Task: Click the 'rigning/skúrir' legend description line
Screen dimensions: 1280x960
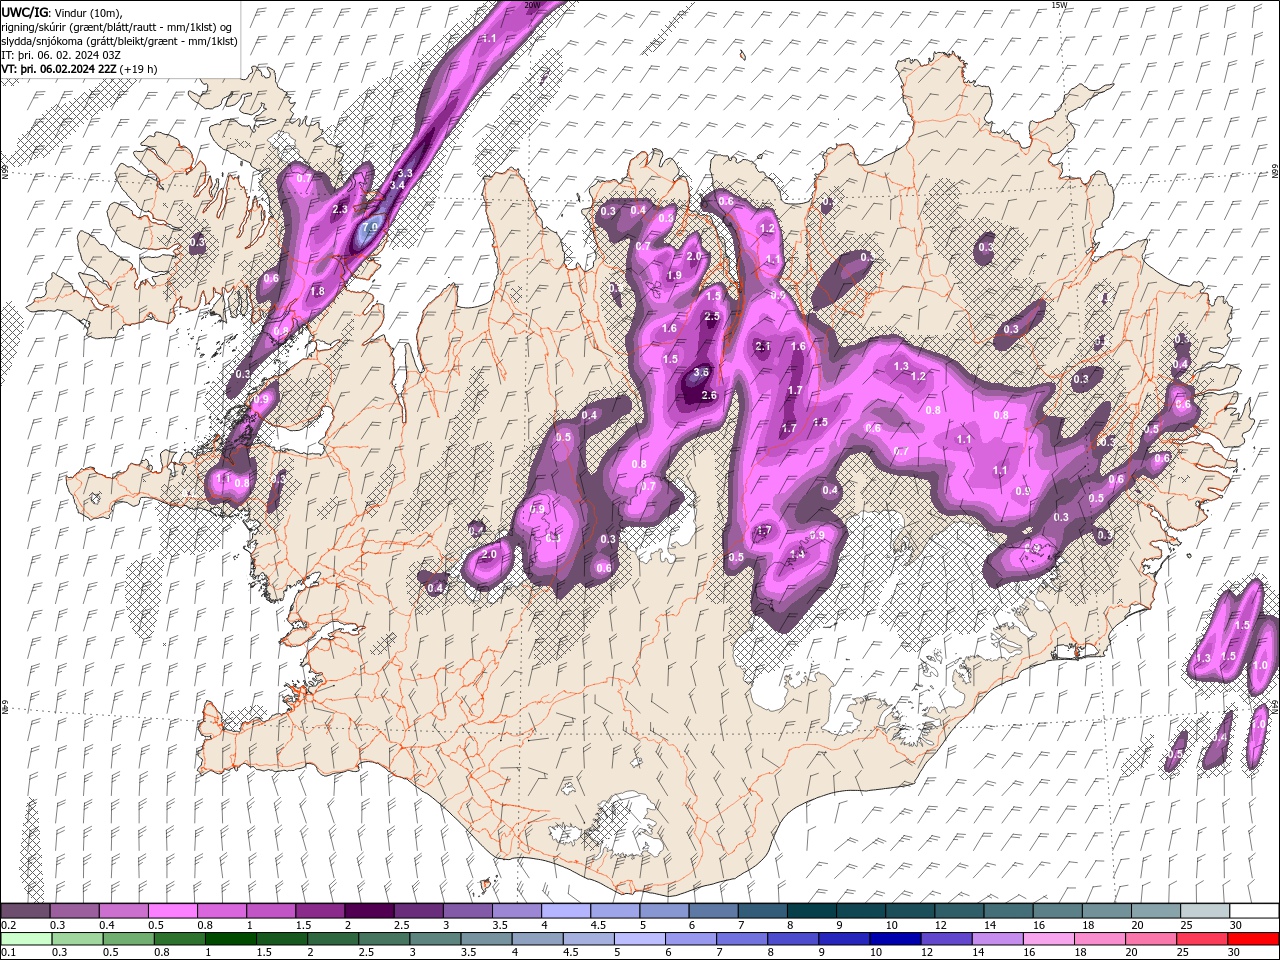Action: pyautogui.click(x=116, y=27)
